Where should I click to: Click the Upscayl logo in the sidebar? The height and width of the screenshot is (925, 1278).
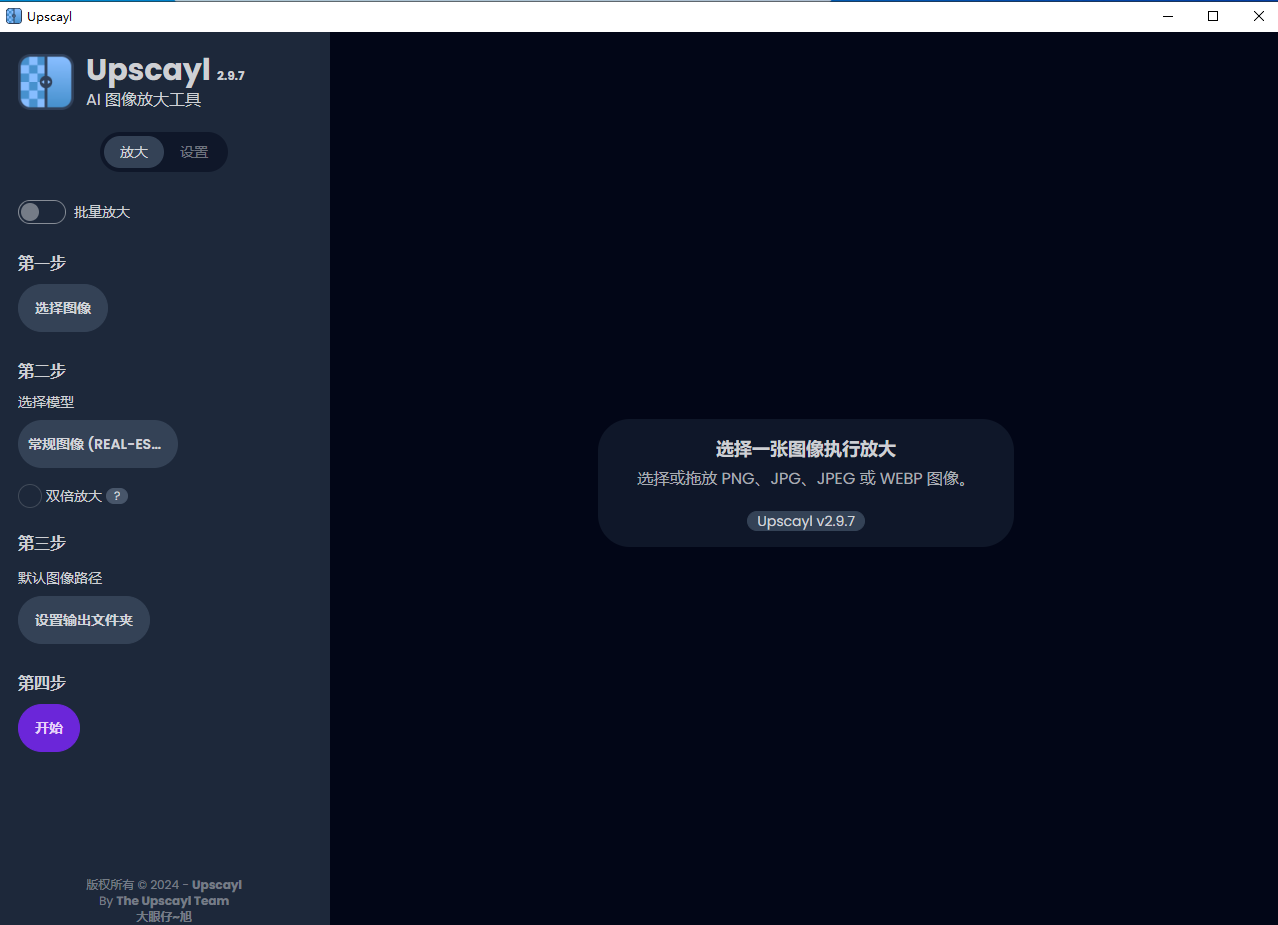45,81
